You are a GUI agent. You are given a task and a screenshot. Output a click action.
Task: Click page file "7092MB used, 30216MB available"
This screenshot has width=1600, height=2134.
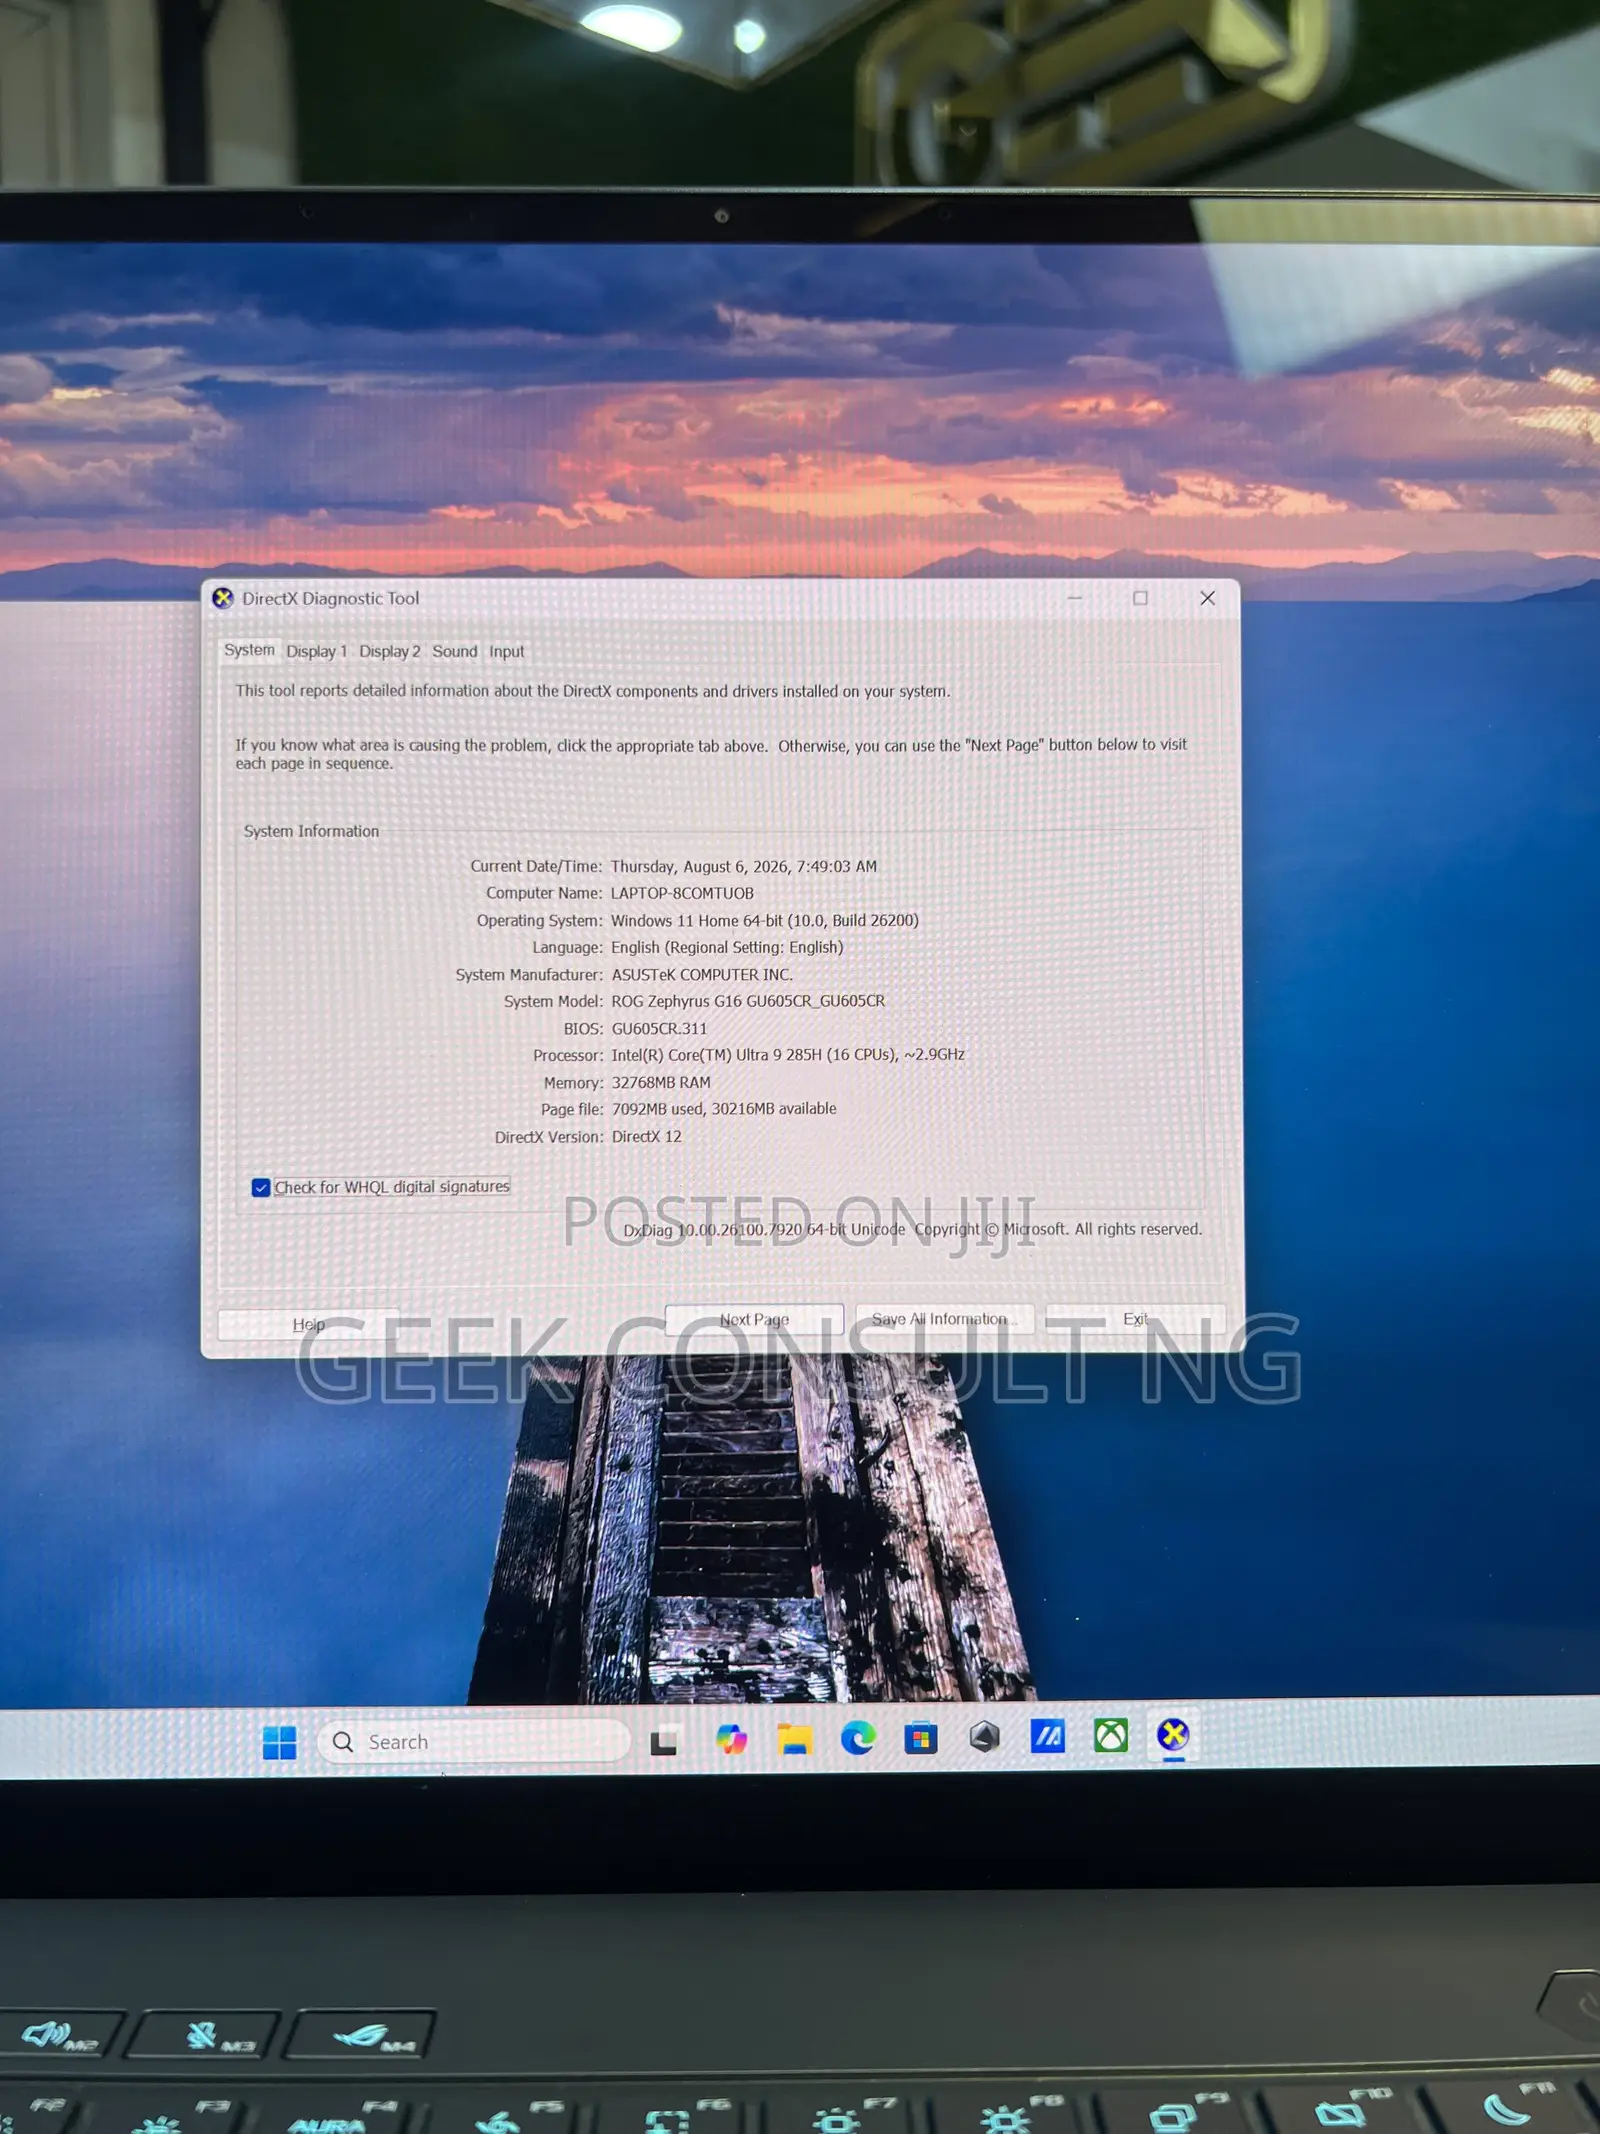[x=725, y=1109]
